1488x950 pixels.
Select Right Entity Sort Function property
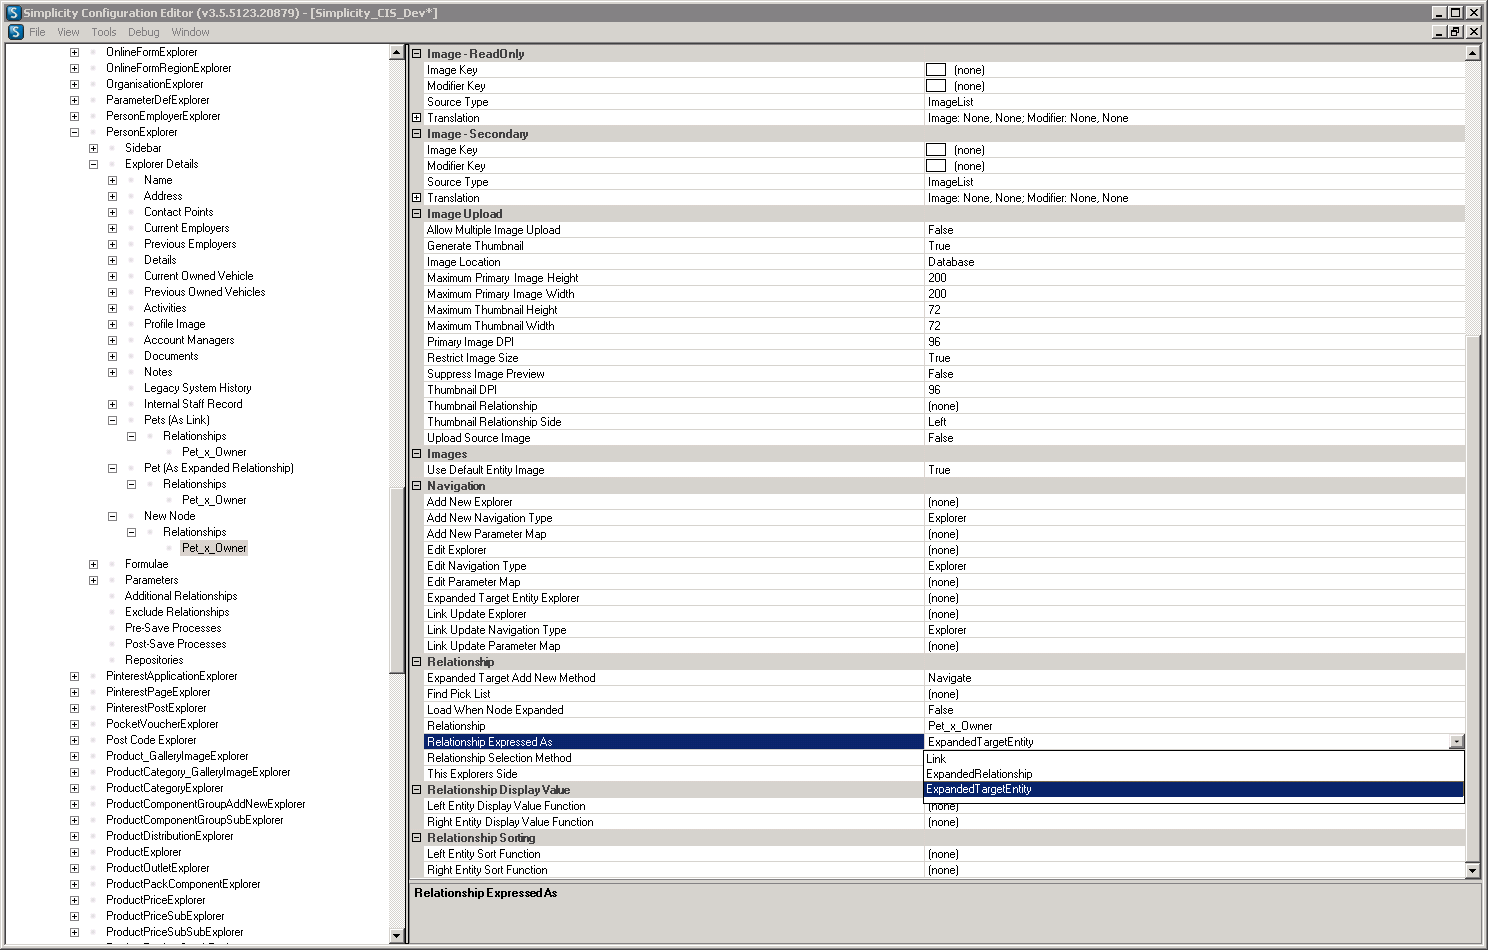674,870
